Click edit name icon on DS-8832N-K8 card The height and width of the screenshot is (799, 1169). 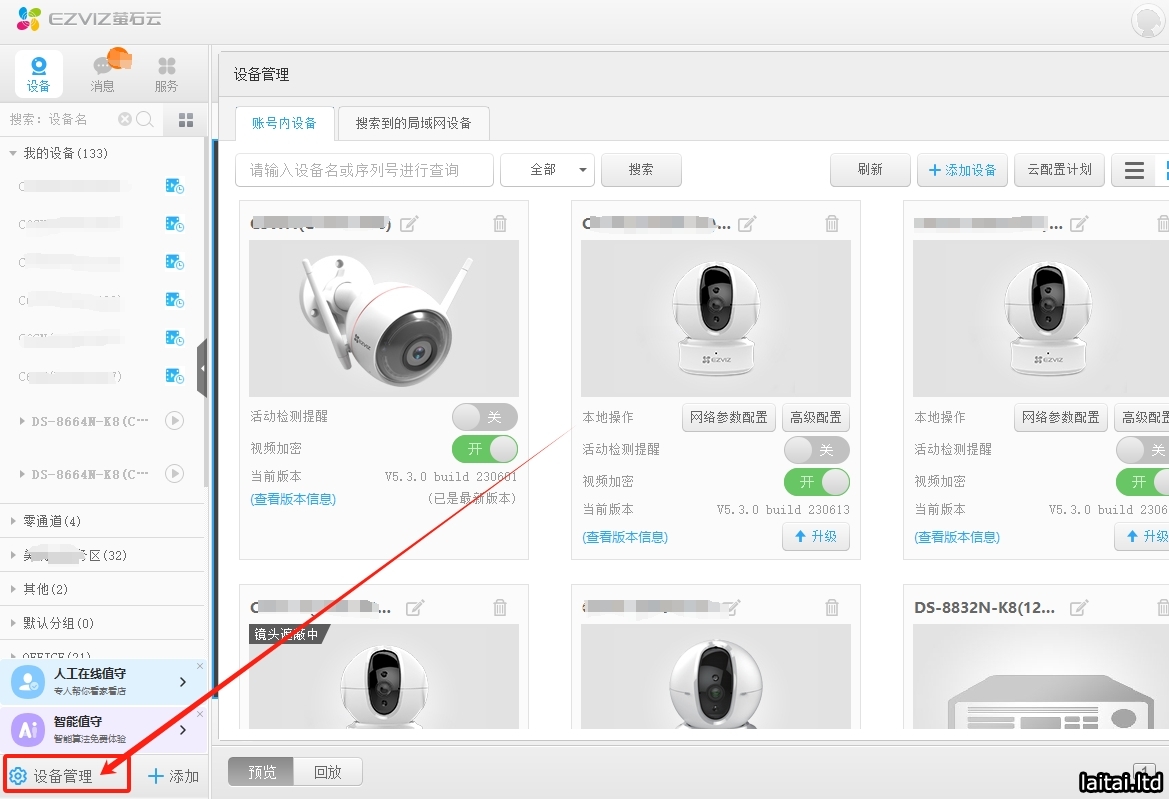coord(1079,608)
